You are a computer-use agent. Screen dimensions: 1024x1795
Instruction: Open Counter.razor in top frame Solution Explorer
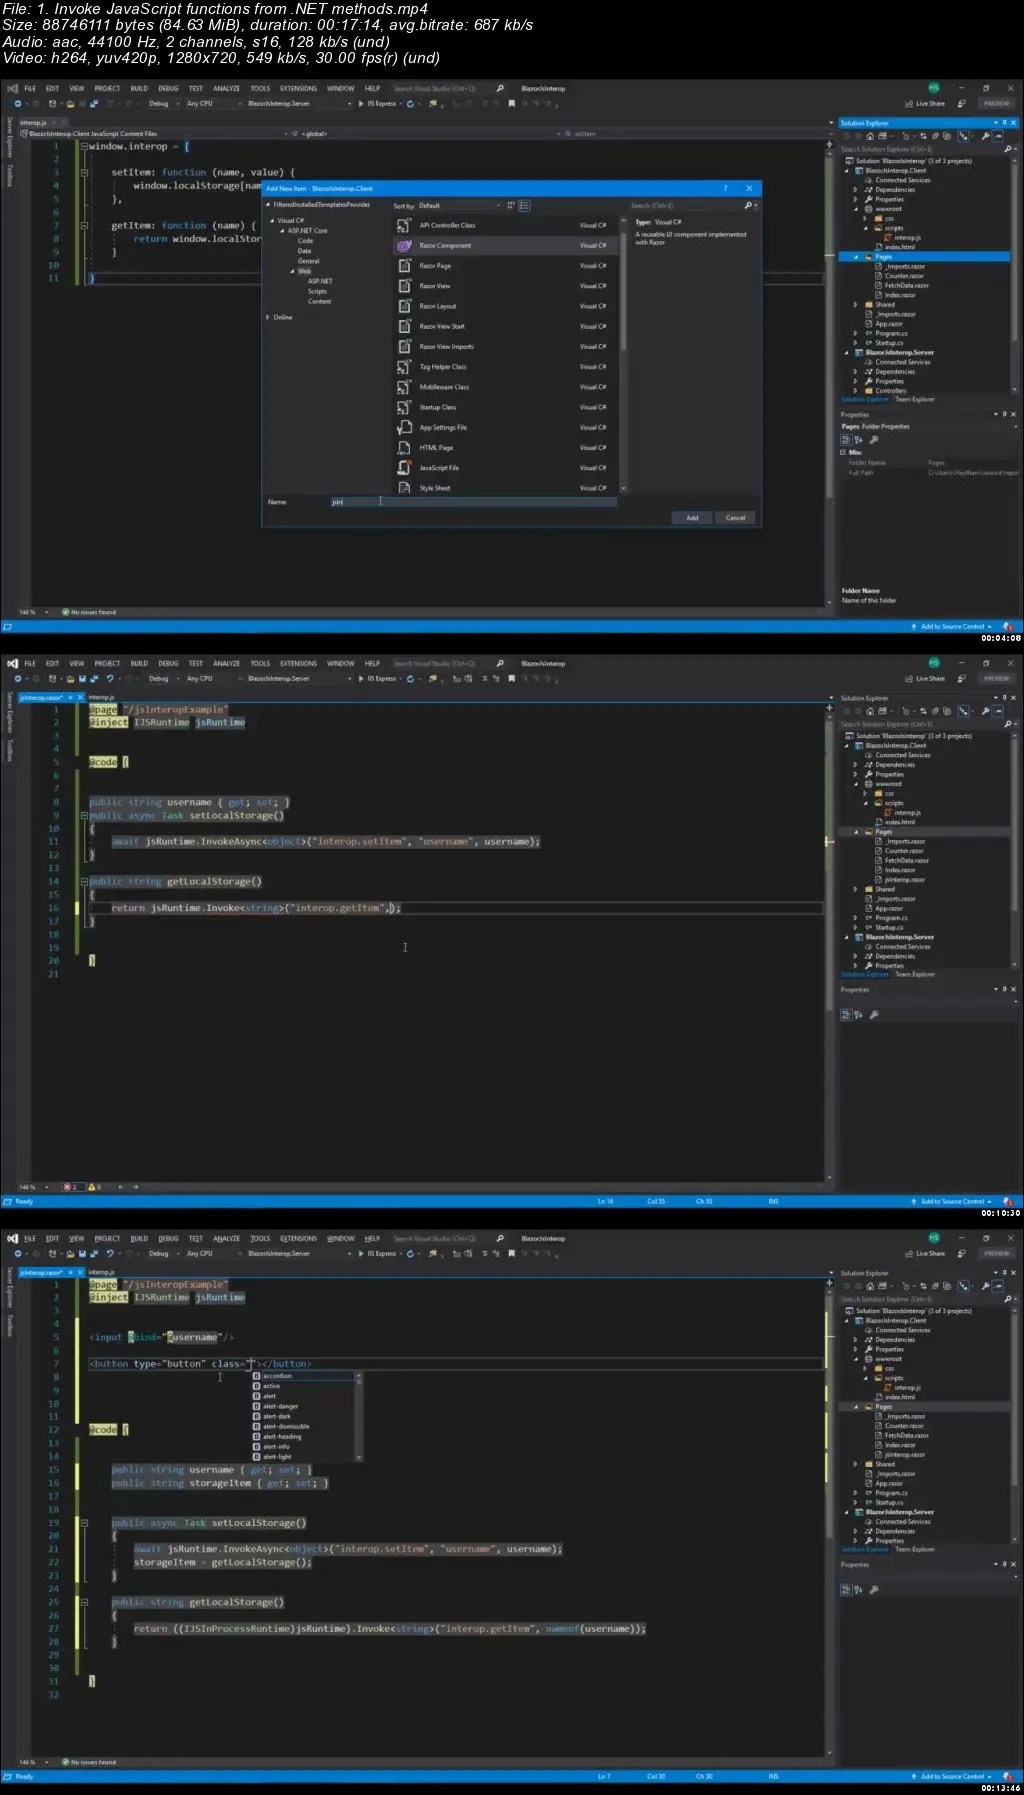coord(903,276)
